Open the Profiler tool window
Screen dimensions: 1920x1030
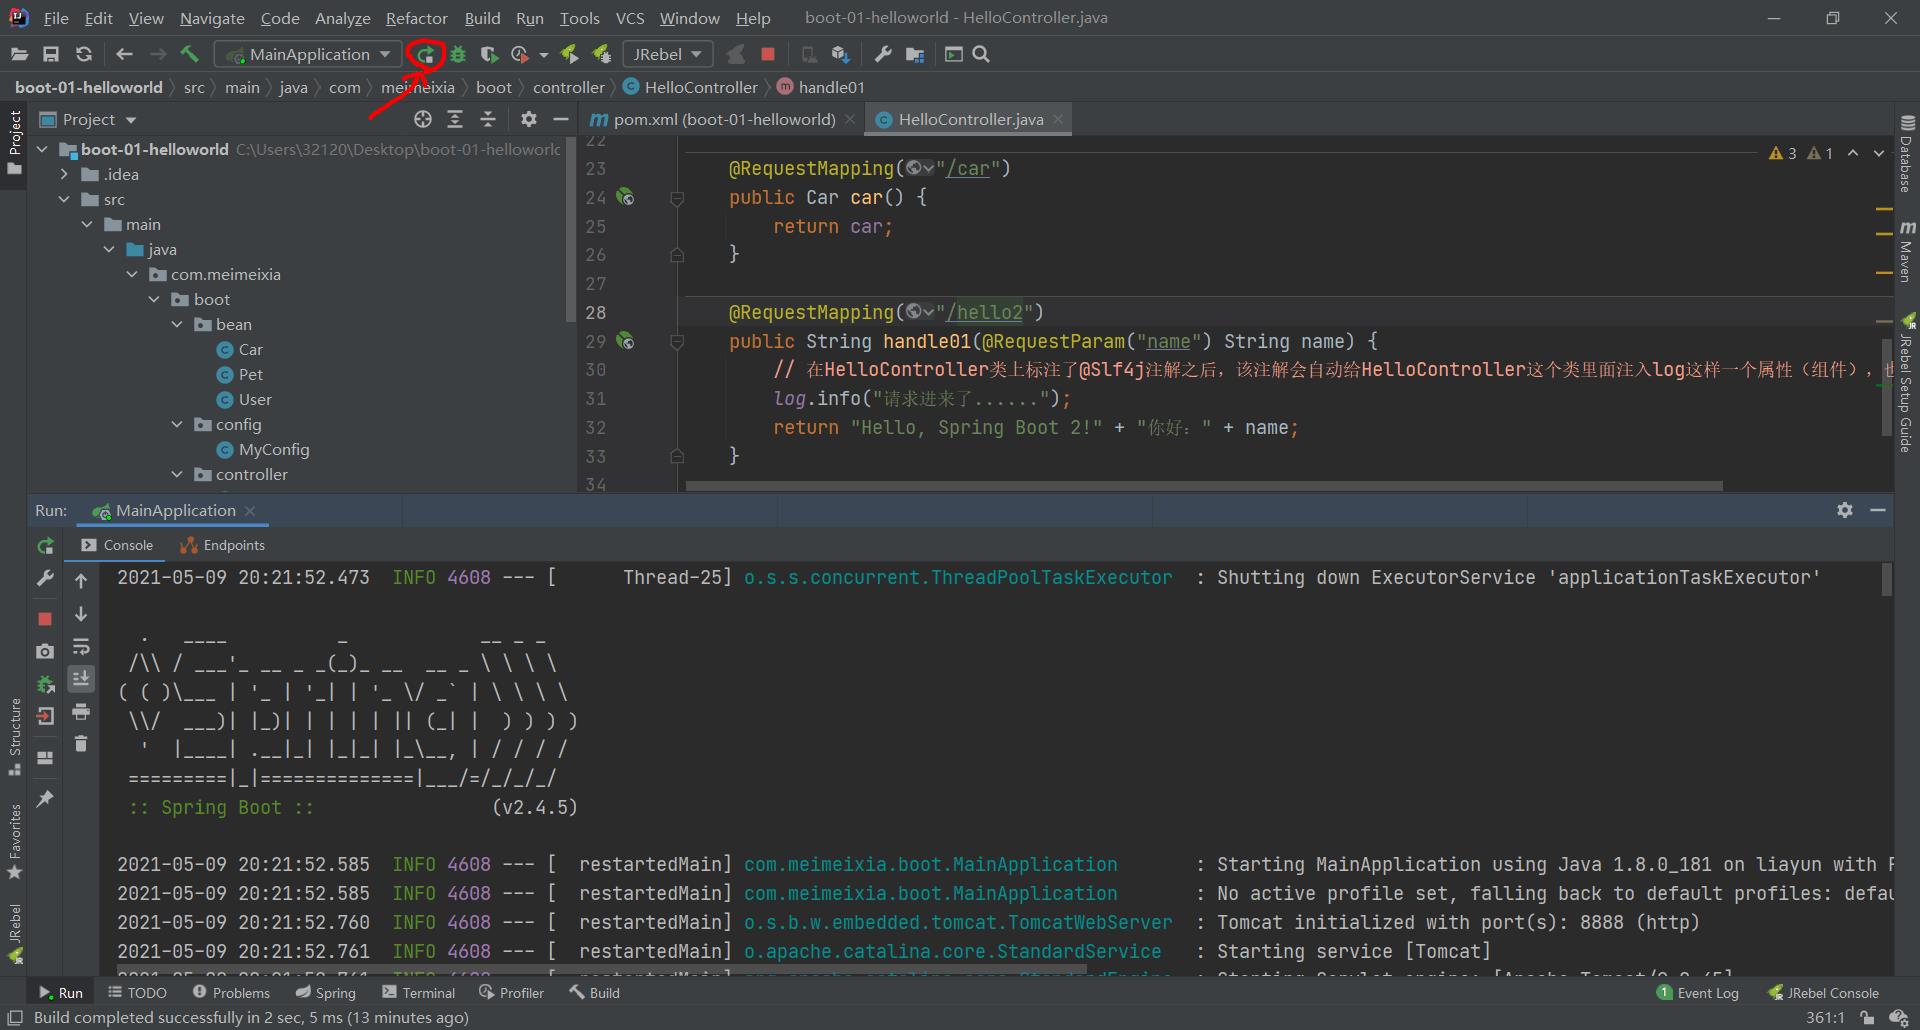pos(511,993)
